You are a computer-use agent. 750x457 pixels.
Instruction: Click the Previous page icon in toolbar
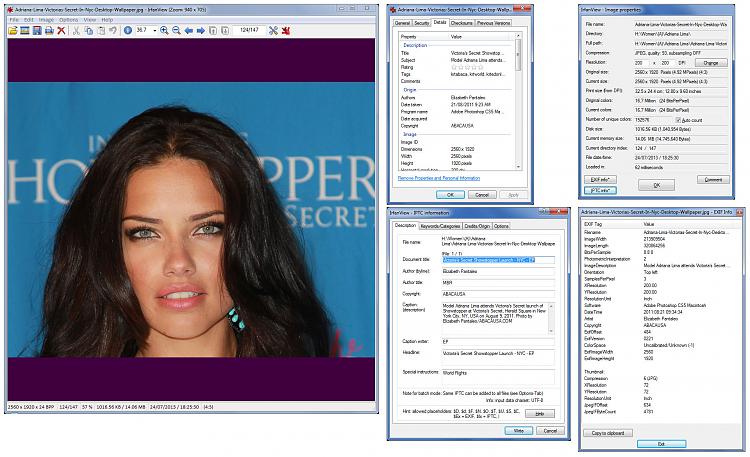(213, 31)
